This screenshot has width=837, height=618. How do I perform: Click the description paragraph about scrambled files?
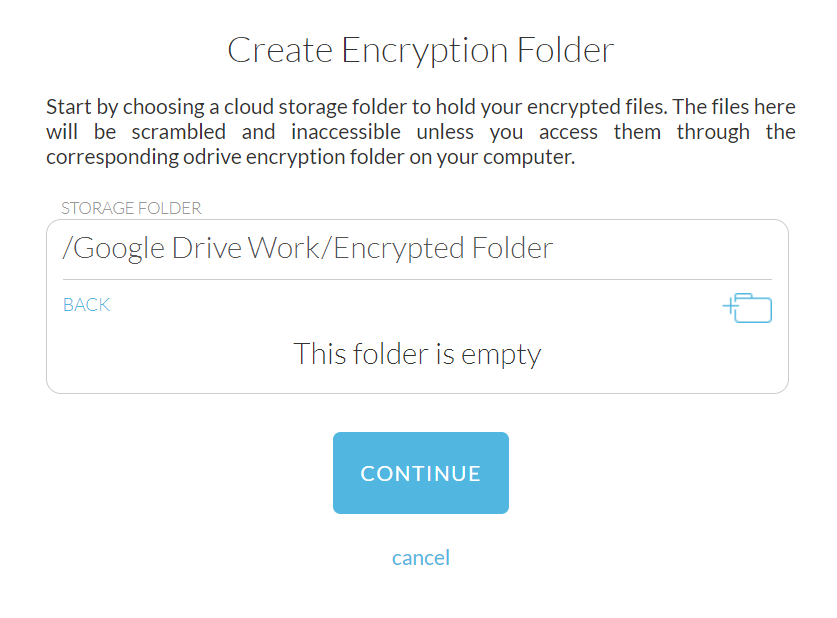420,132
